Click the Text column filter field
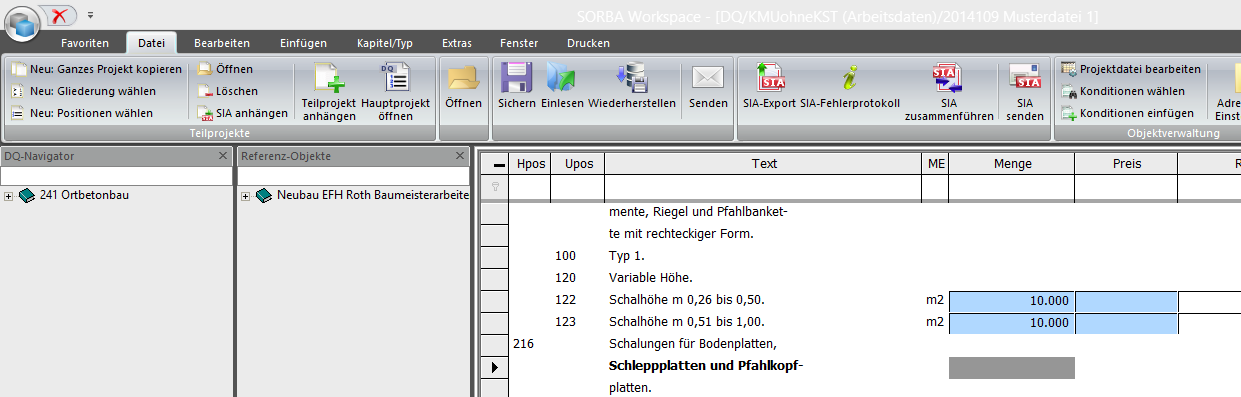 coord(764,186)
